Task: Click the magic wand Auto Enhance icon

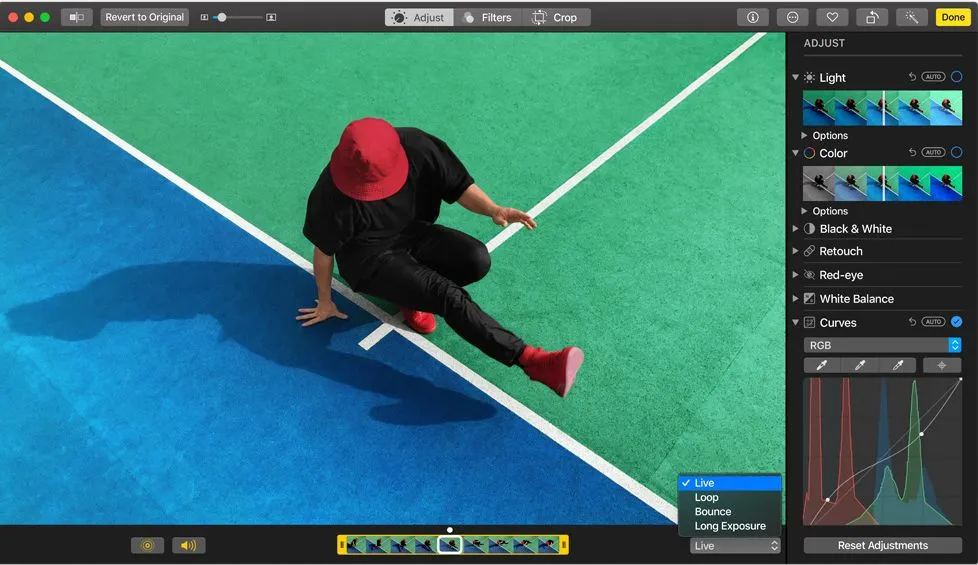Action: tap(911, 17)
